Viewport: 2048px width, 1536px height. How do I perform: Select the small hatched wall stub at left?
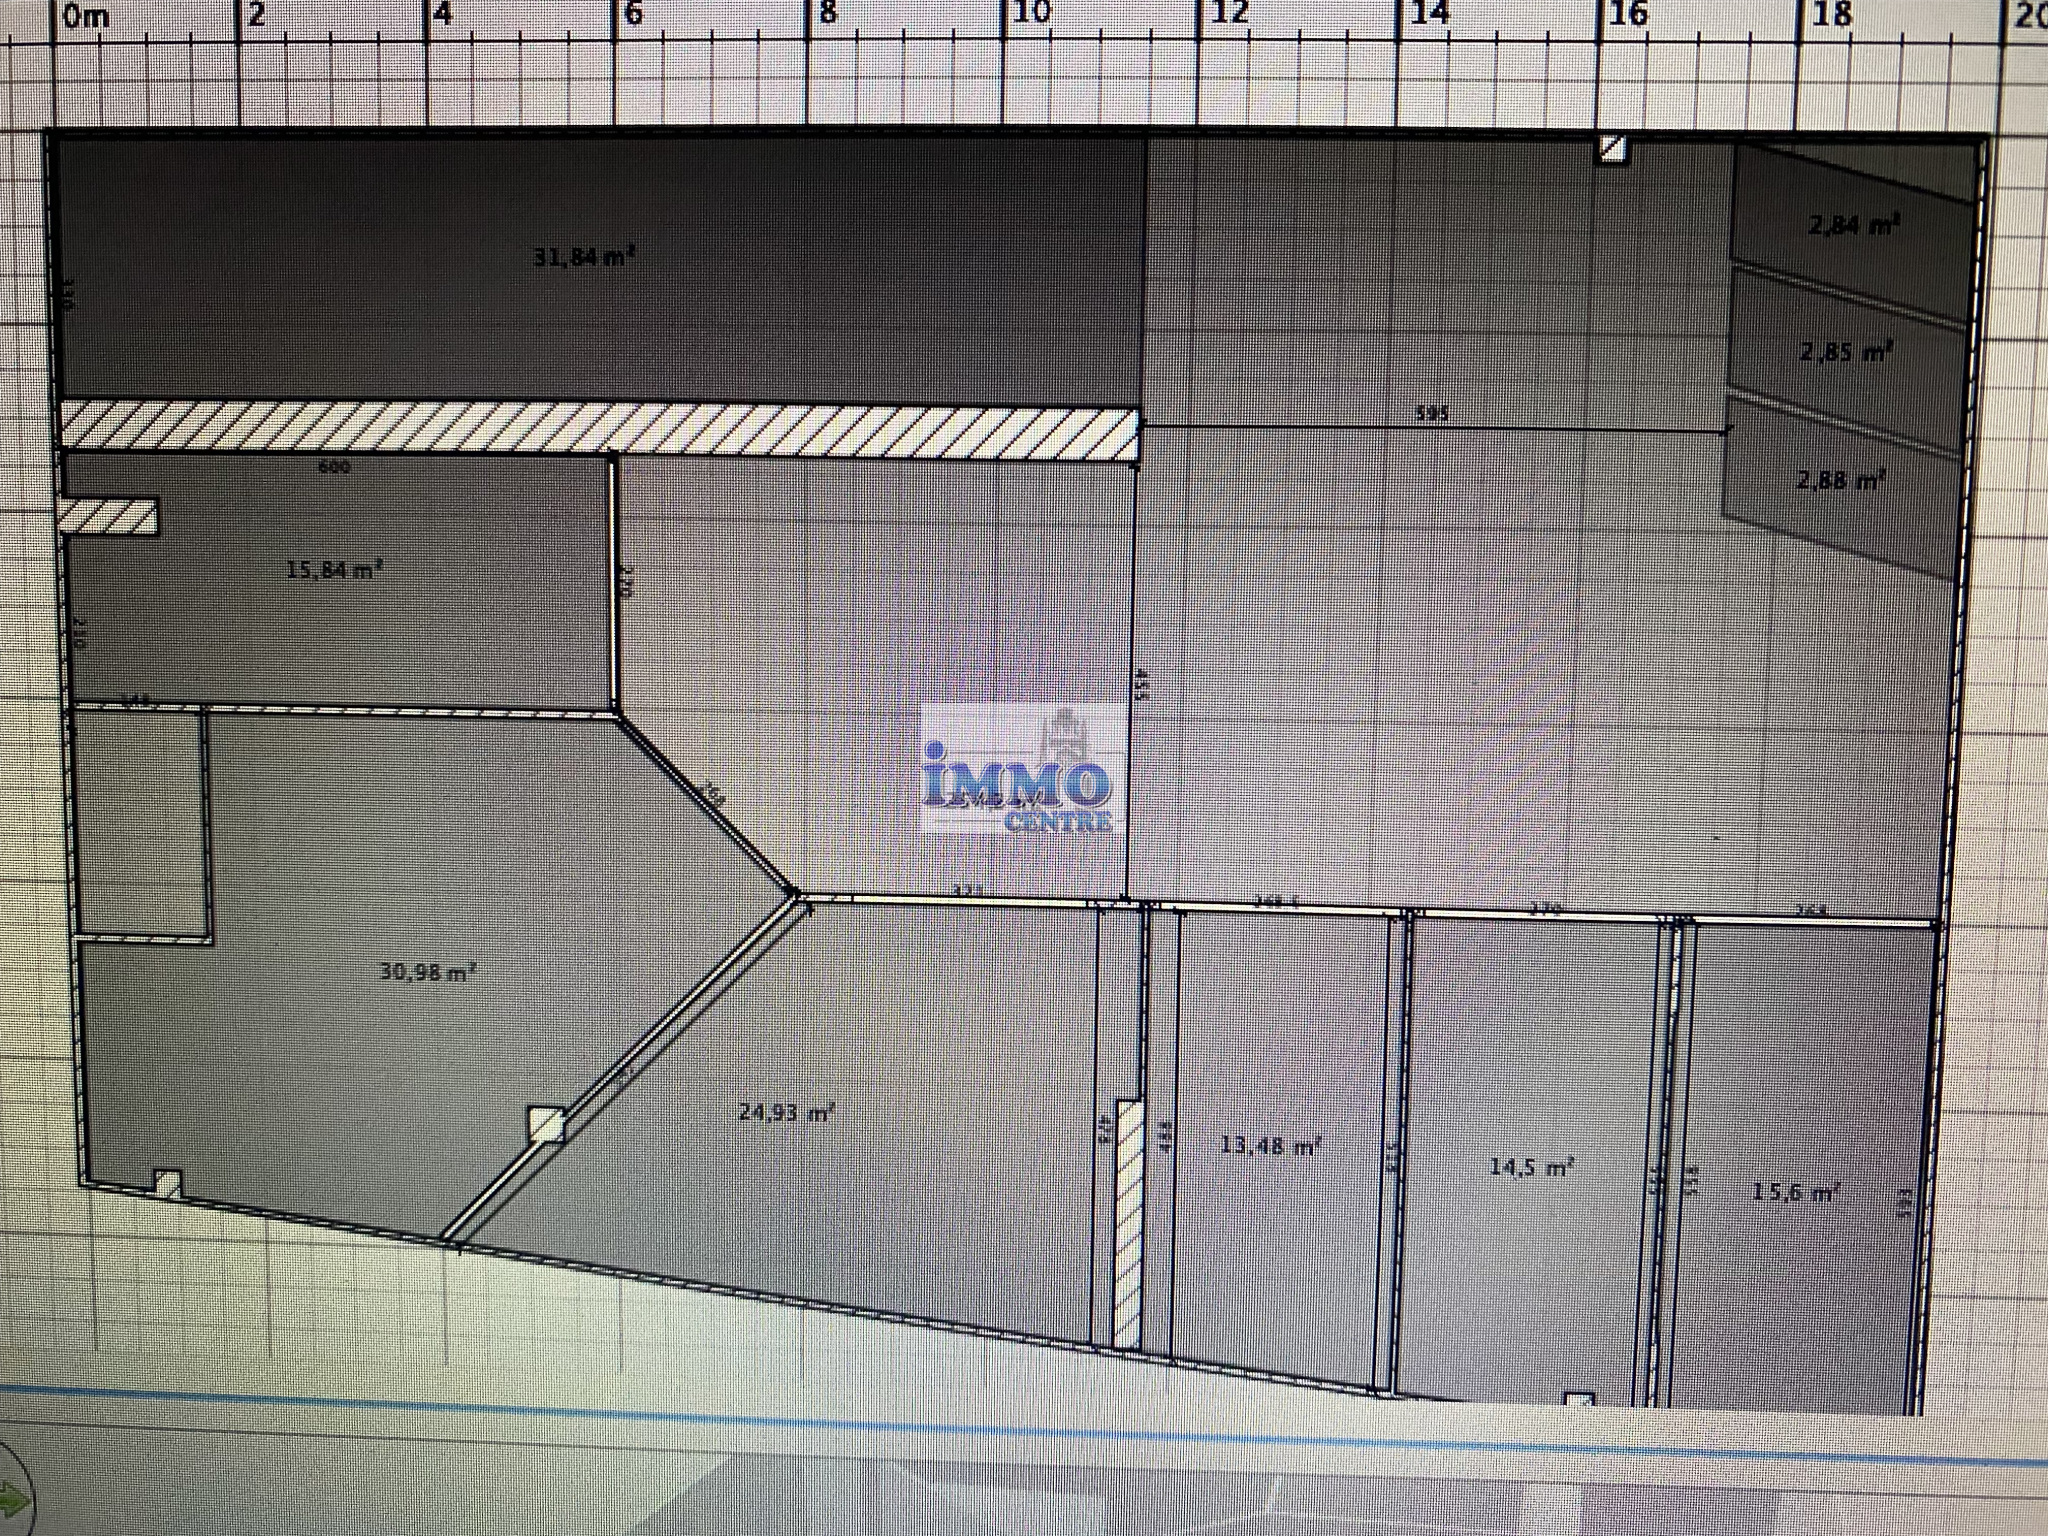click(108, 516)
